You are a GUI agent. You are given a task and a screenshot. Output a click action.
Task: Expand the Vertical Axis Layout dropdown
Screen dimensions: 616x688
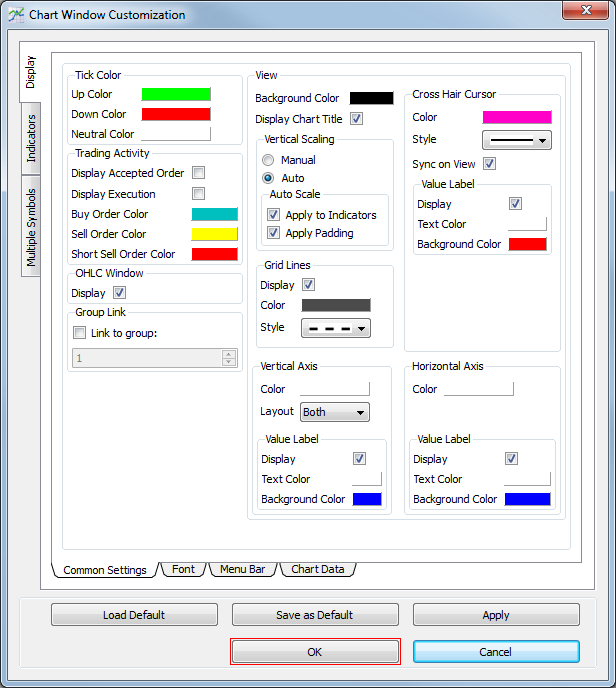pyautogui.click(x=335, y=412)
